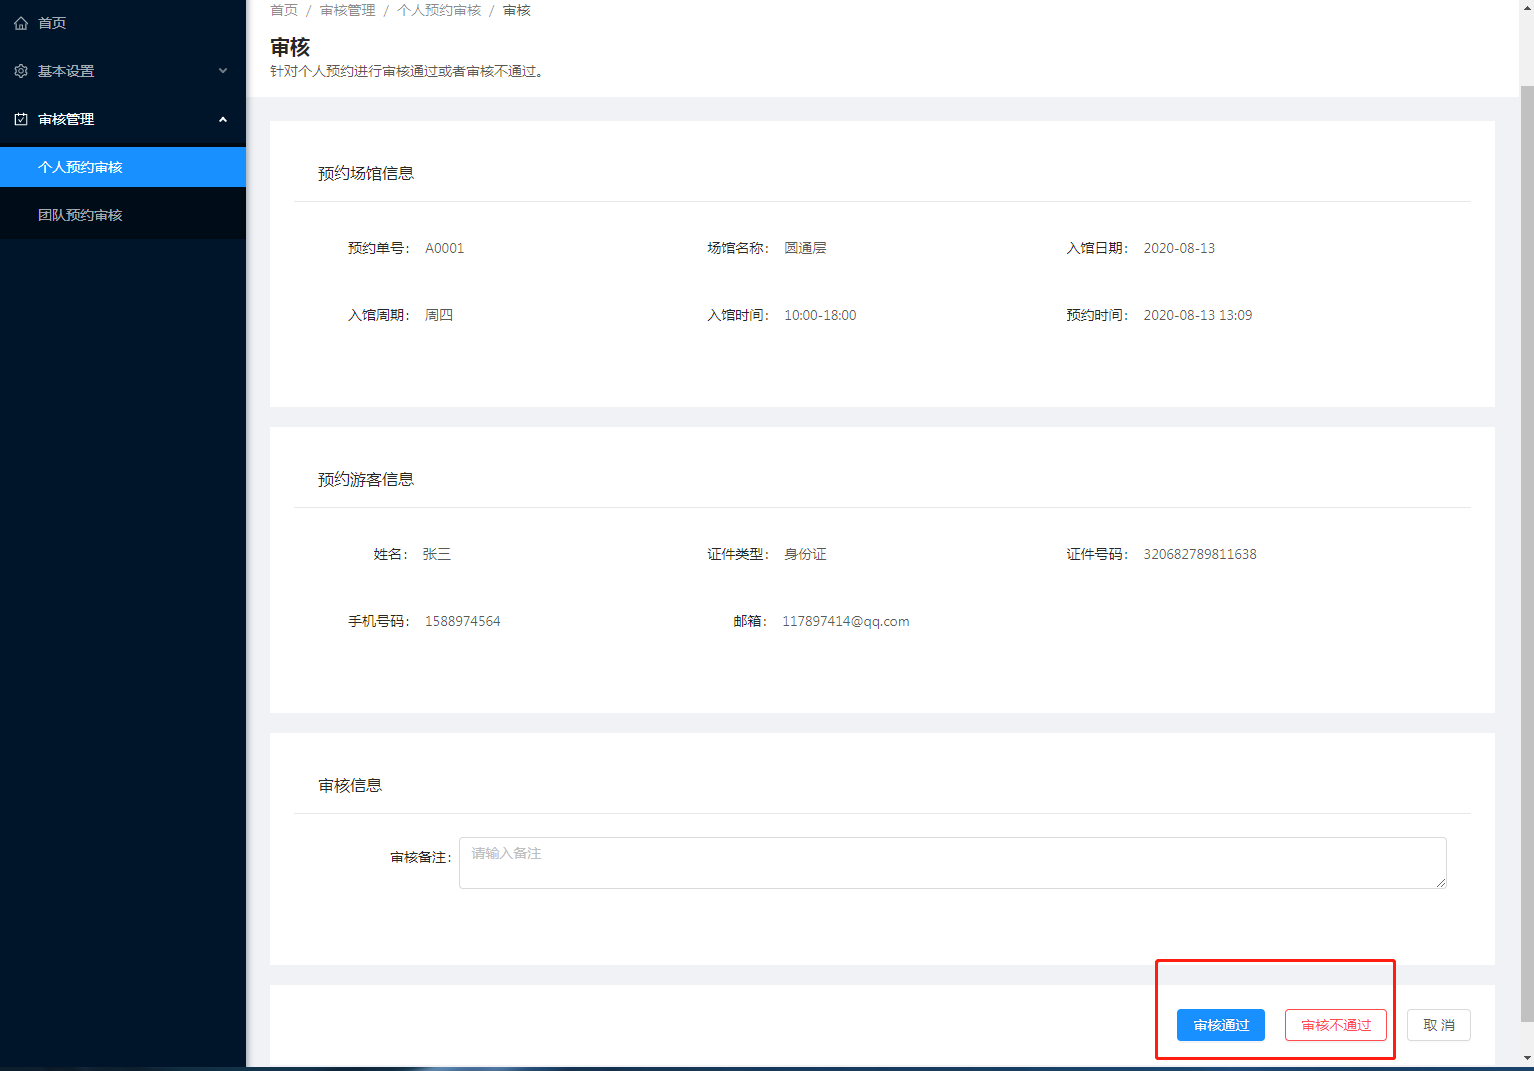This screenshot has width=1534, height=1071.
Task: Click the 预约场馆信息 section heading
Action: (366, 173)
